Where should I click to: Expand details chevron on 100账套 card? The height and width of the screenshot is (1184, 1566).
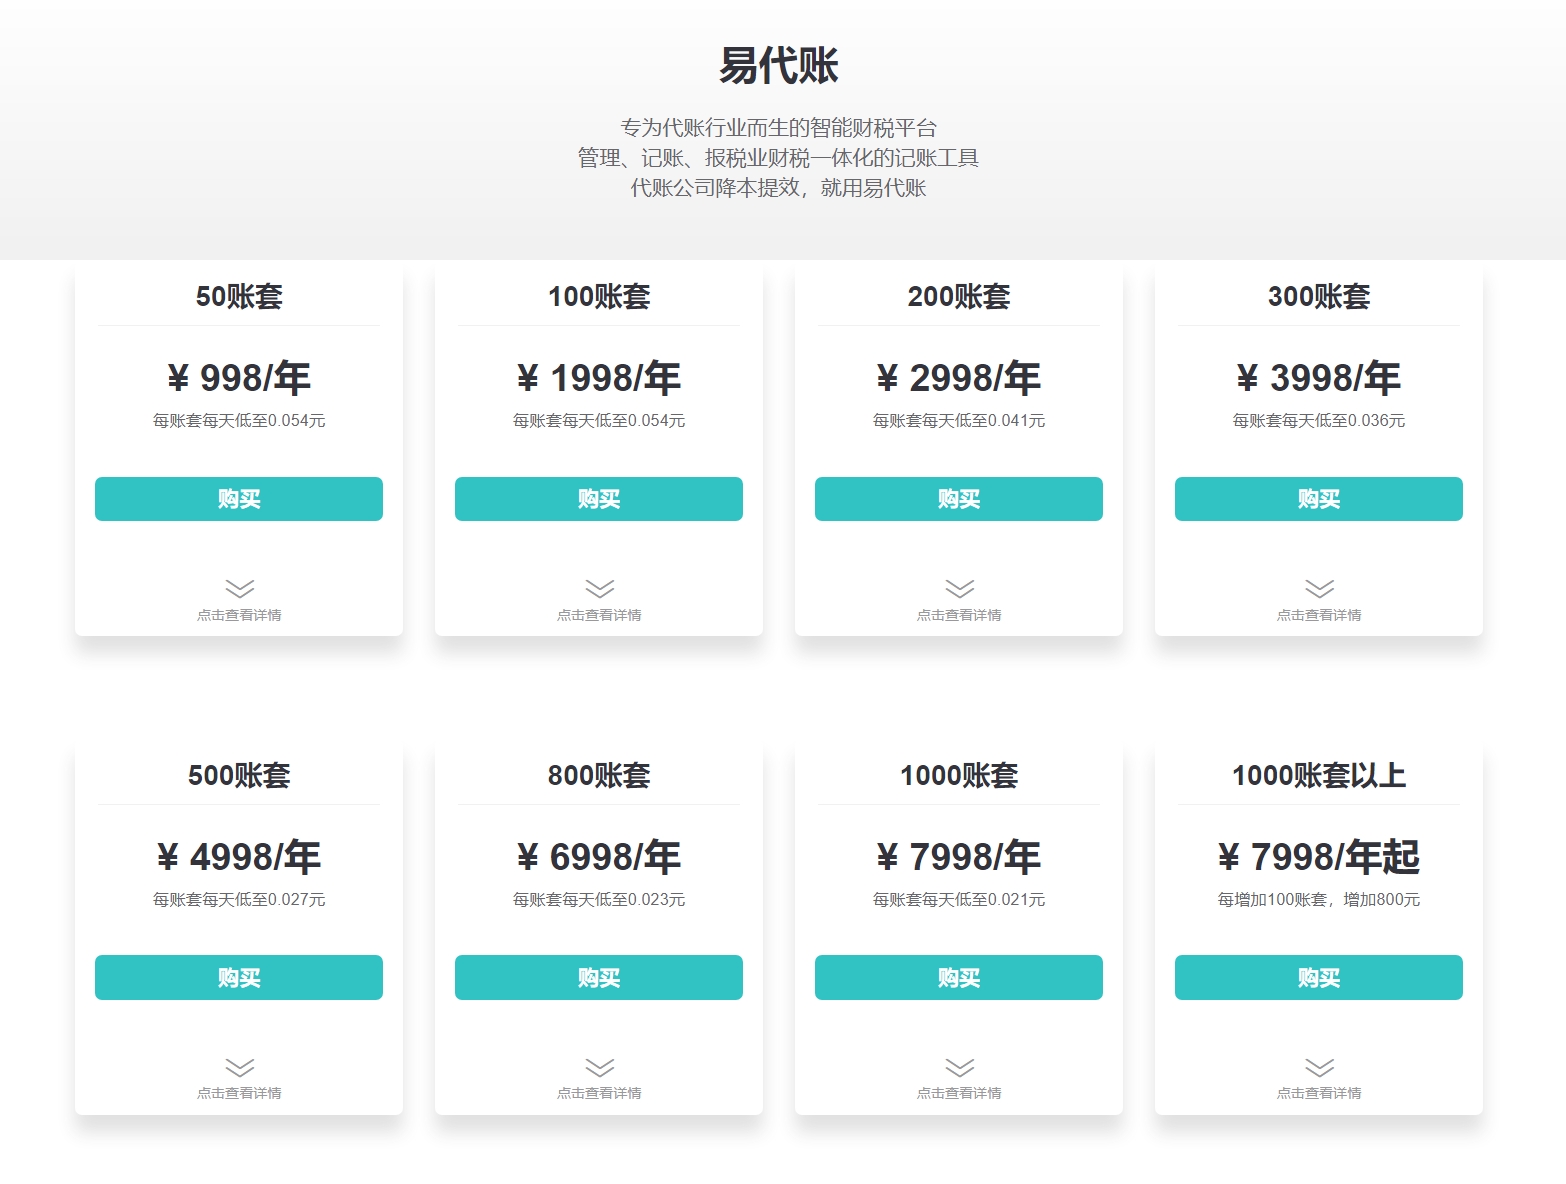pos(599,588)
